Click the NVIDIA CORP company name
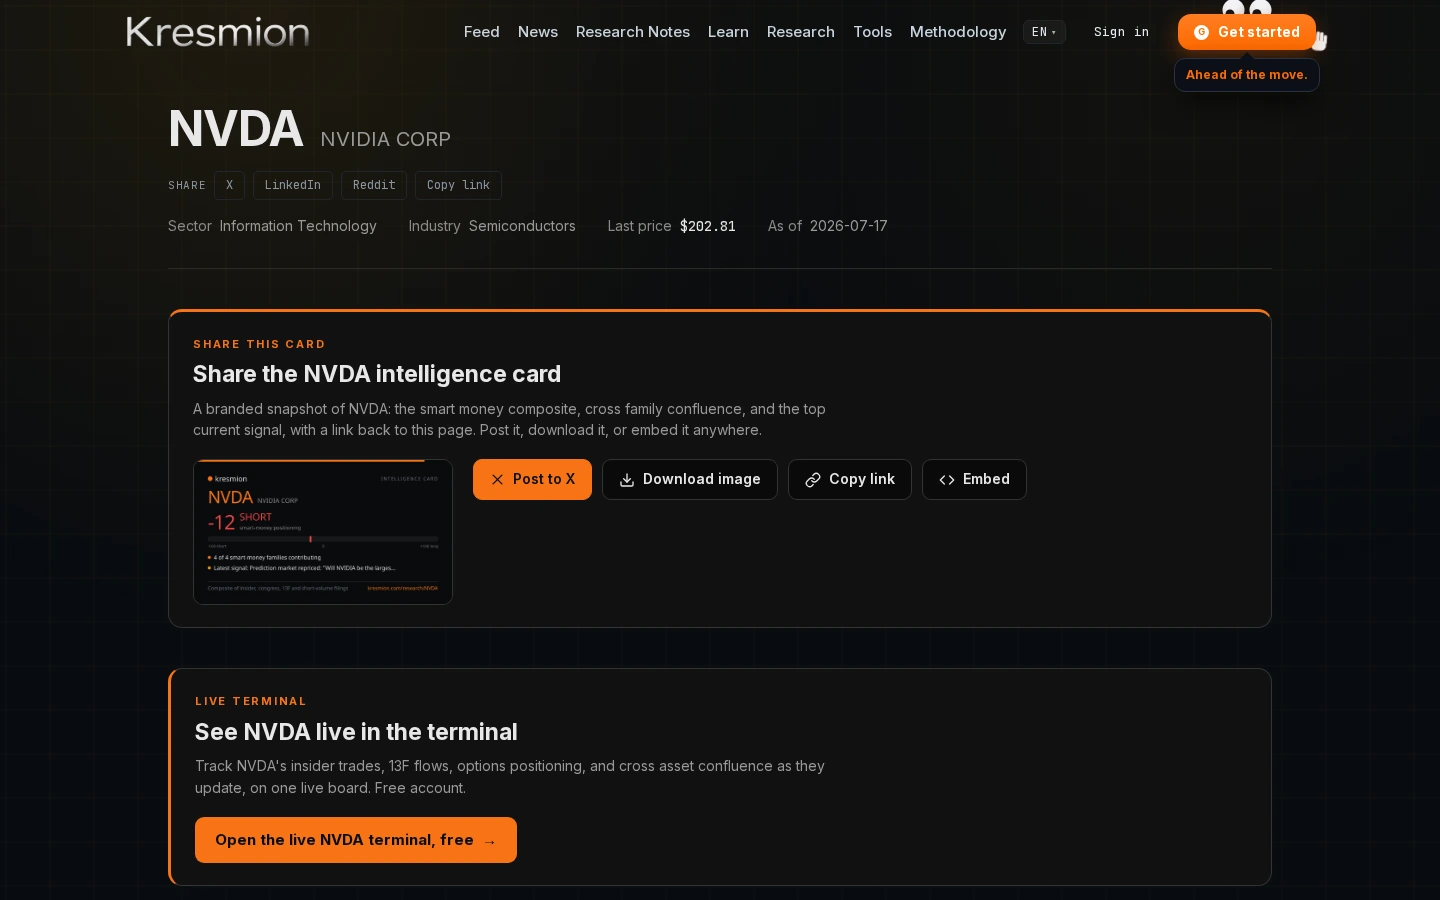Viewport: 1440px width, 900px height. click(386, 139)
